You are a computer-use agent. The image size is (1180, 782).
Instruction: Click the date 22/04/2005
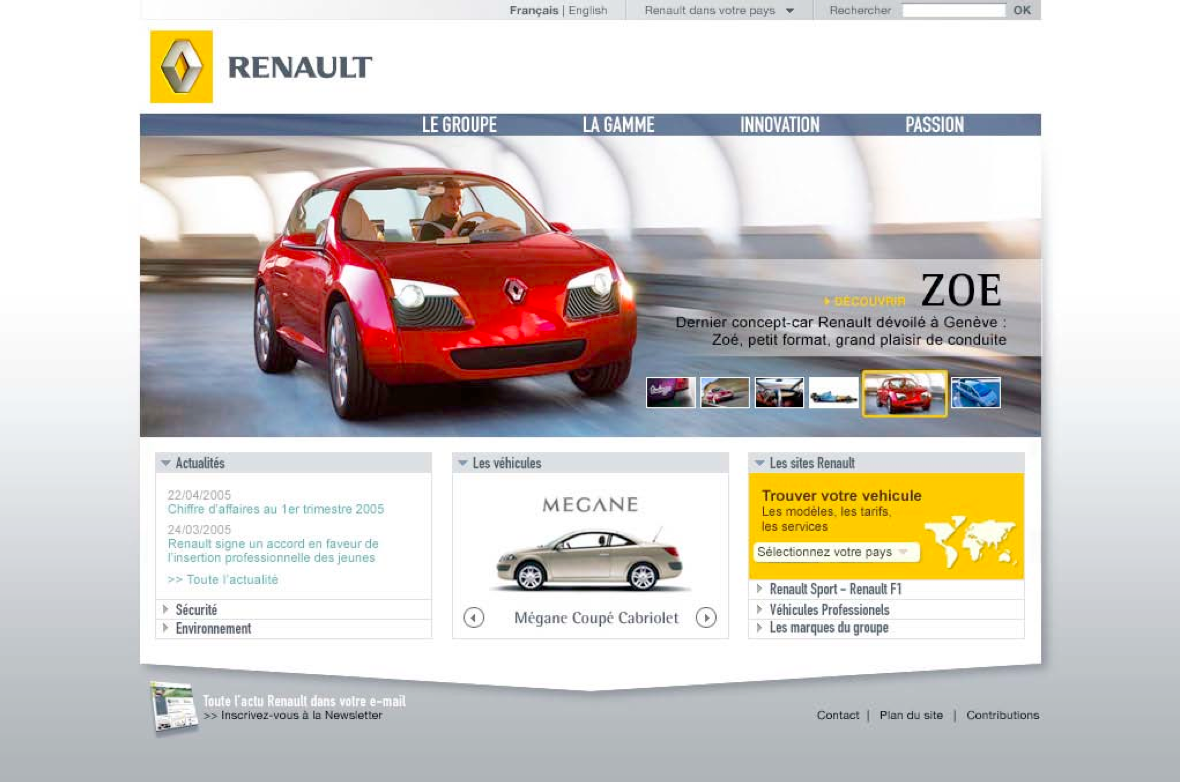tap(199, 495)
